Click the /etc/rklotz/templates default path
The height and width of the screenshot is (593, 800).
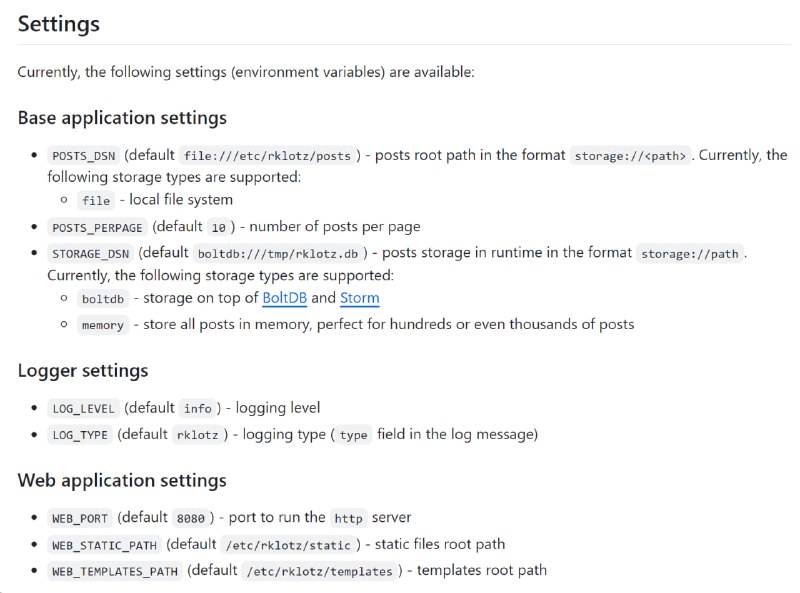pyautogui.click(x=319, y=572)
